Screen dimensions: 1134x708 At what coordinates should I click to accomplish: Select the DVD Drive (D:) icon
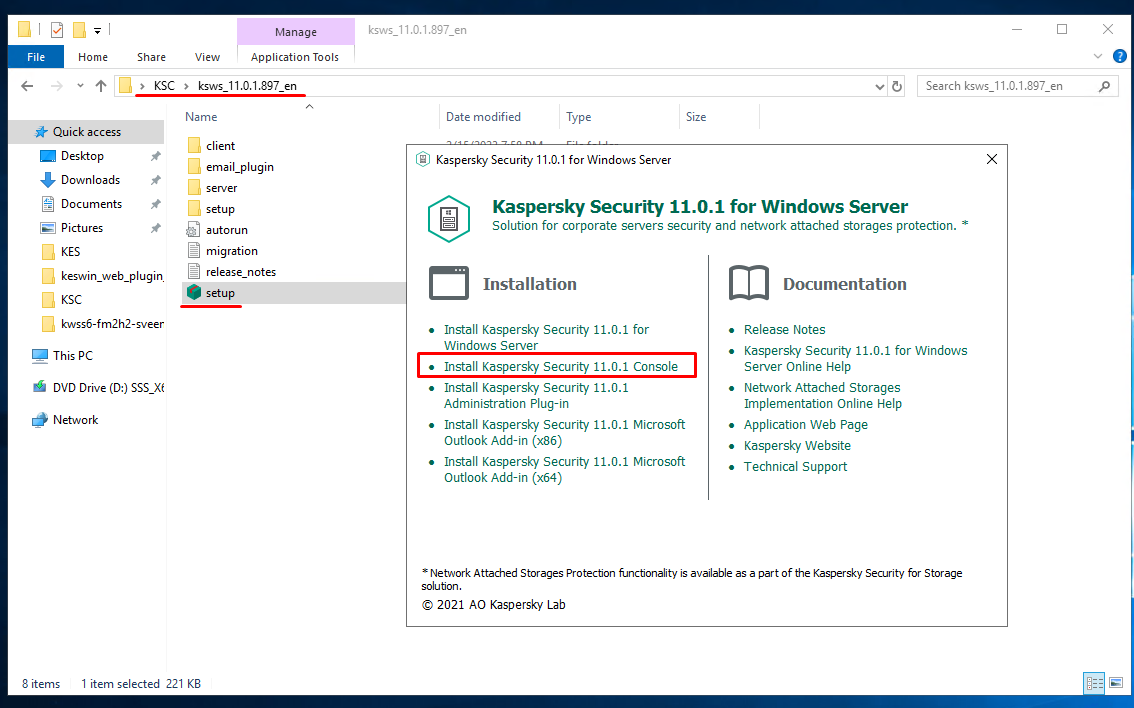tap(40, 388)
